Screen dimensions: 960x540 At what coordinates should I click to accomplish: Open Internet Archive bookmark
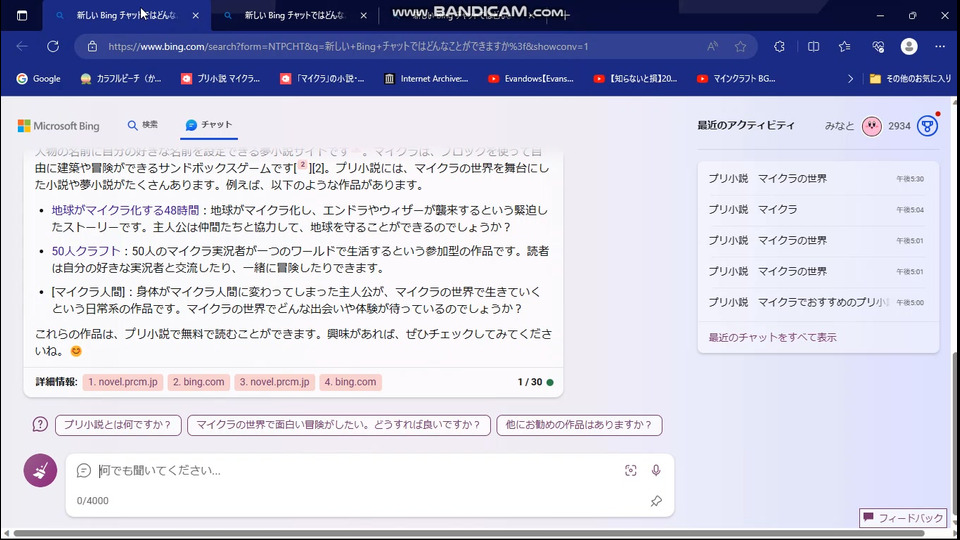[426, 78]
